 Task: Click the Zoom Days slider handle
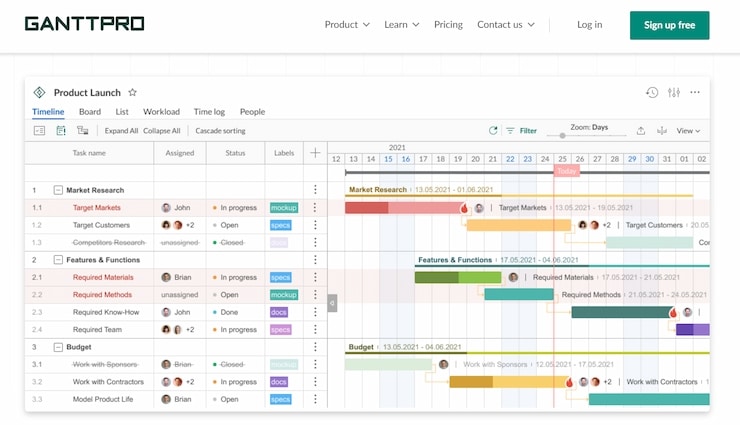(563, 134)
